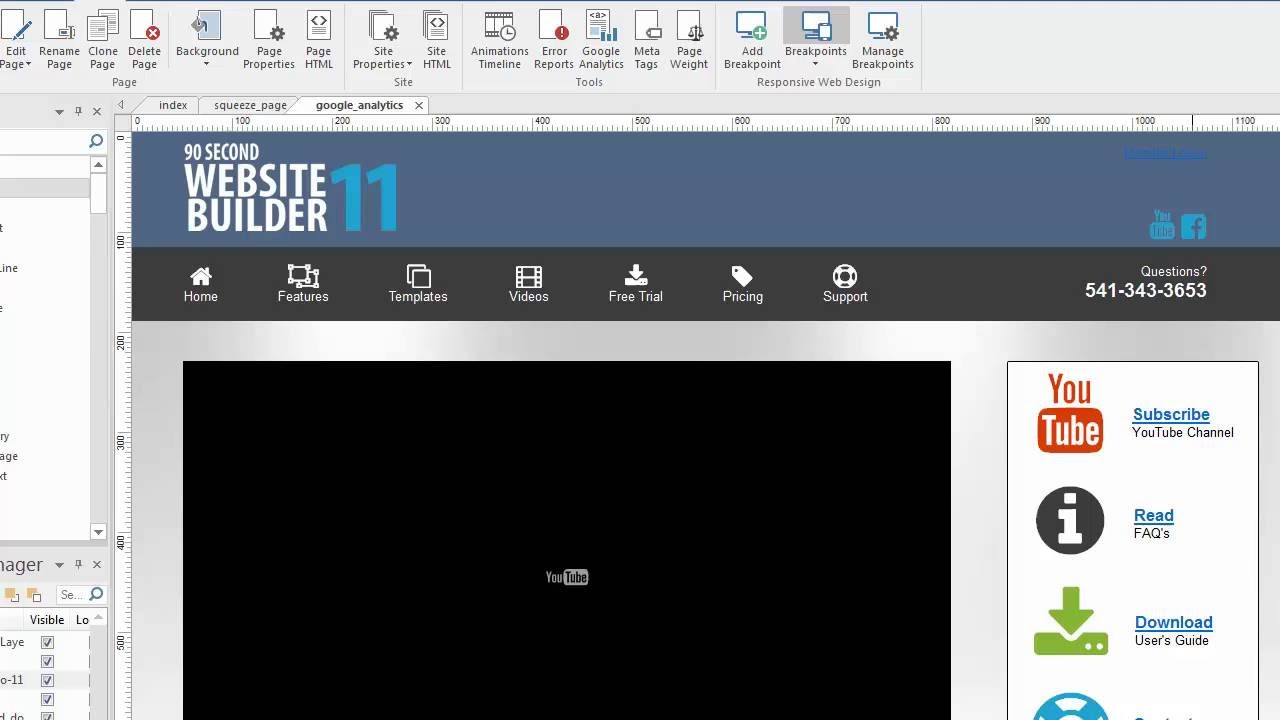Click the green download icon beside User's Guide
Image resolution: width=1280 pixels, height=720 pixels.
1071,621
